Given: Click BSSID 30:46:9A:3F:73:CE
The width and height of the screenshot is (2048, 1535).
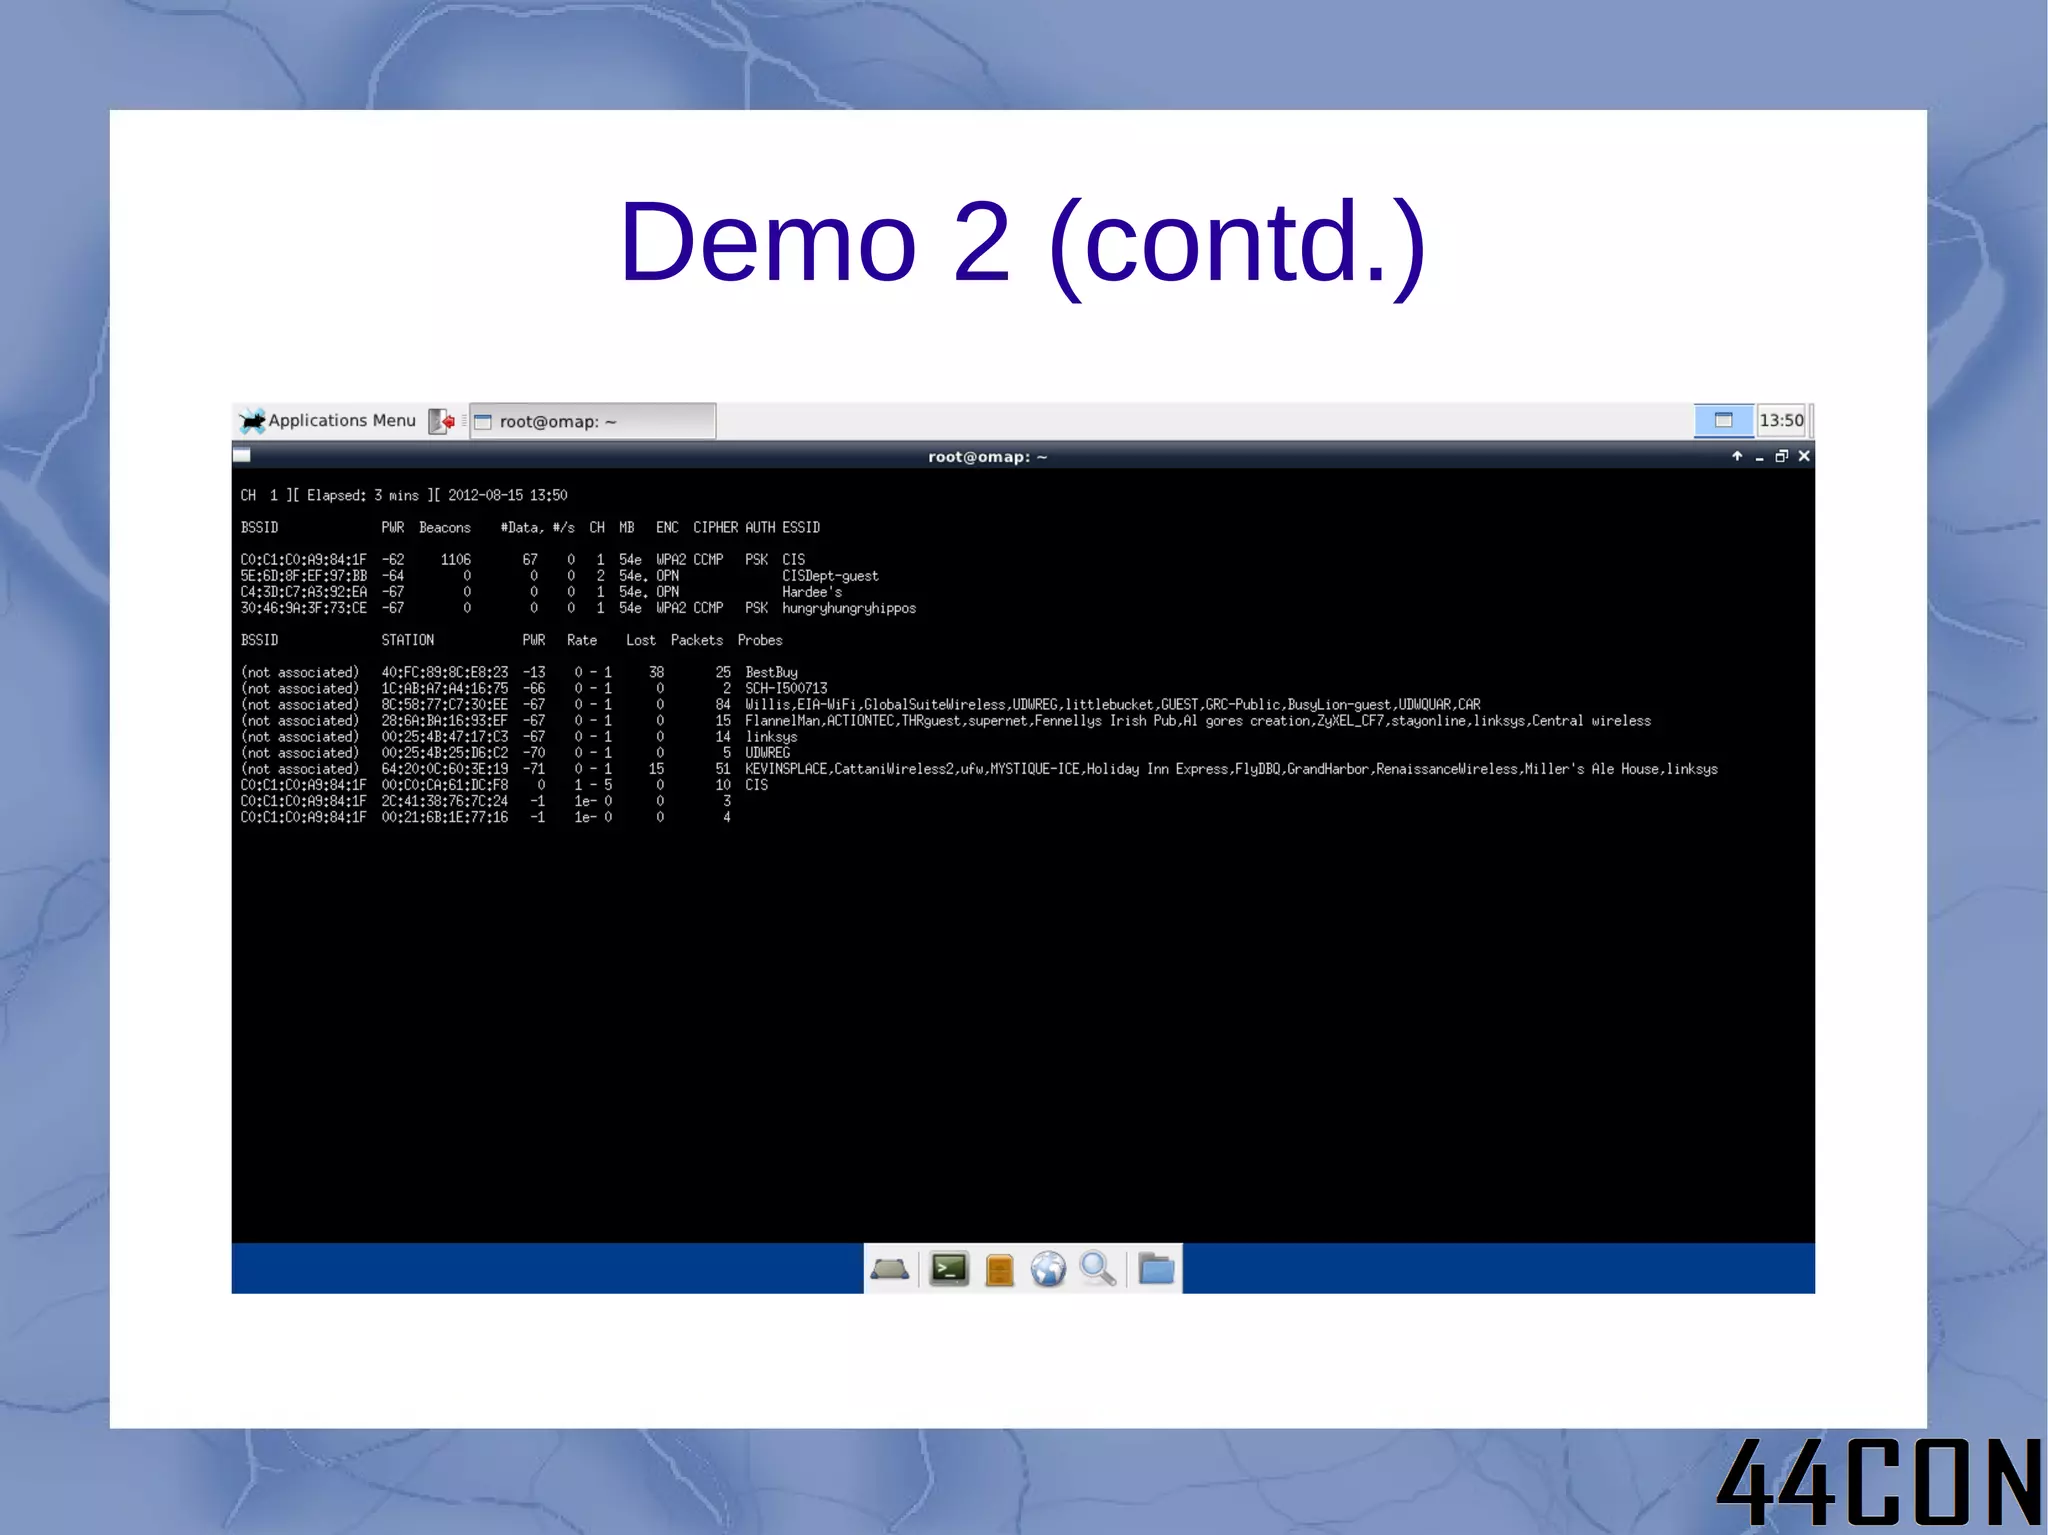Looking at the screenshot, I should [x=303, y=608].
